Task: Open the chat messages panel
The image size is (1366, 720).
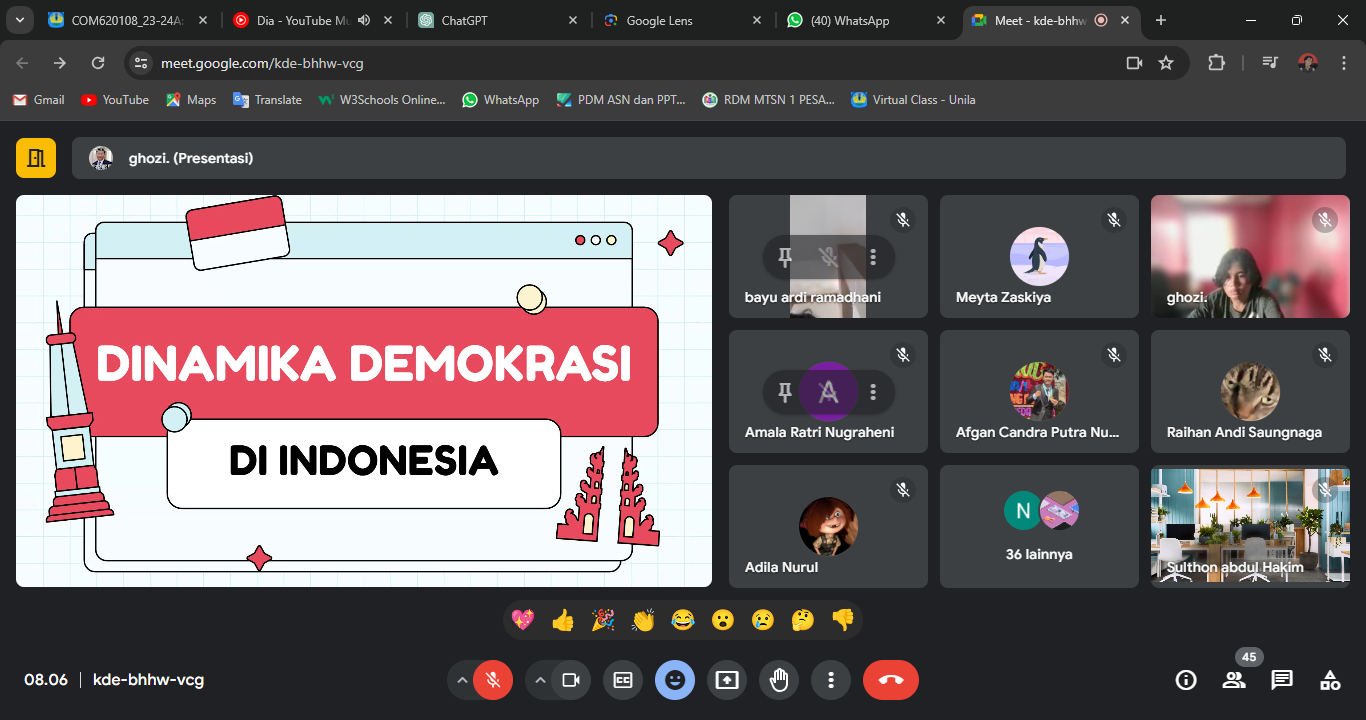Action: (x=1281, y=680)
